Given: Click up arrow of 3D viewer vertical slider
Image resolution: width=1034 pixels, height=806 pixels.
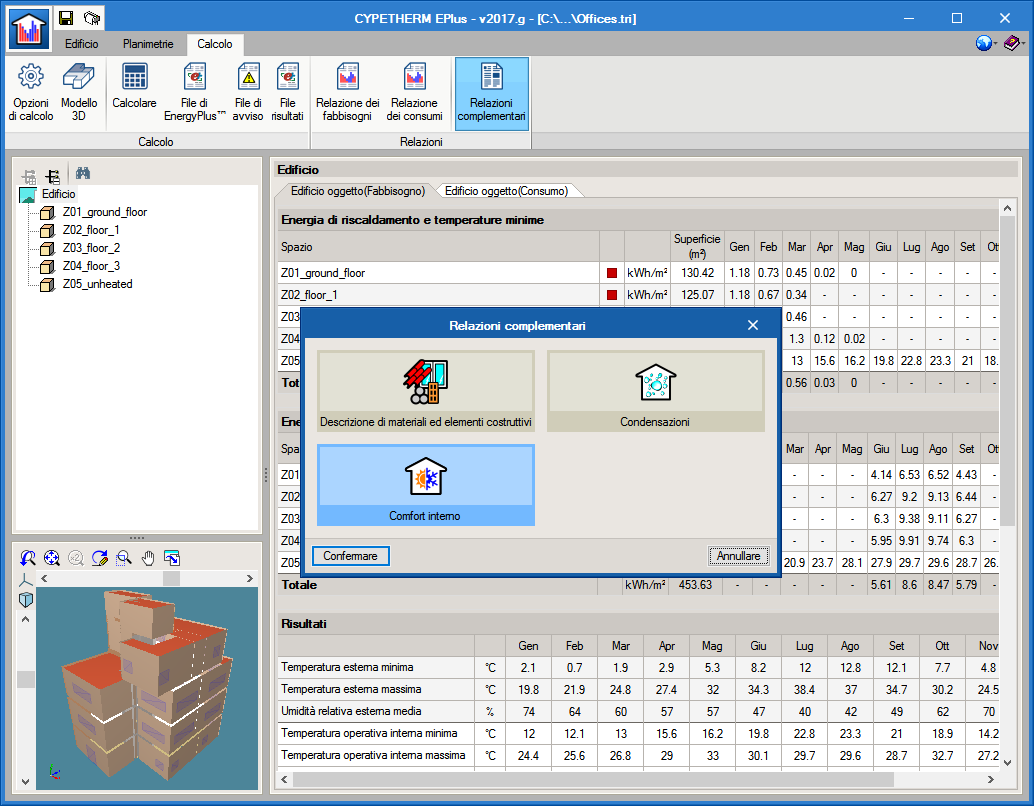Looking at the screenshot, I should tap(25, 619).
